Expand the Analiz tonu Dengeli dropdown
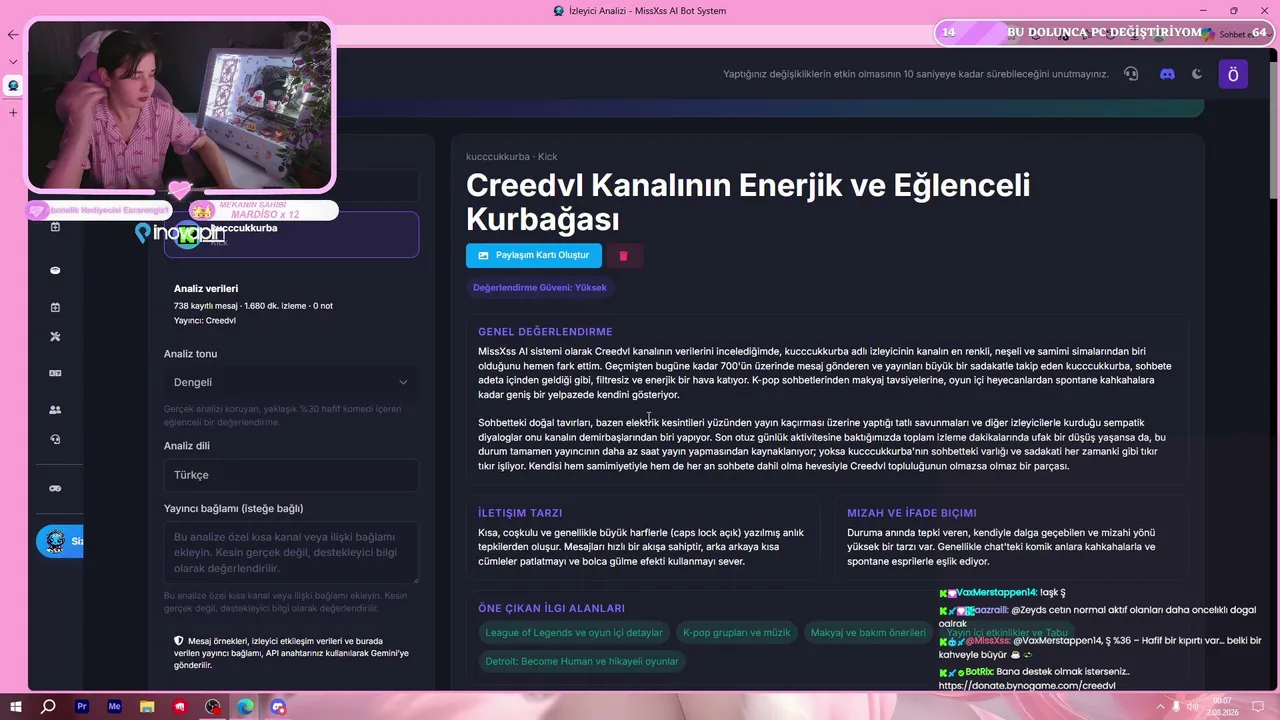This screenshot has width=1280, height=720. point(291,382)
